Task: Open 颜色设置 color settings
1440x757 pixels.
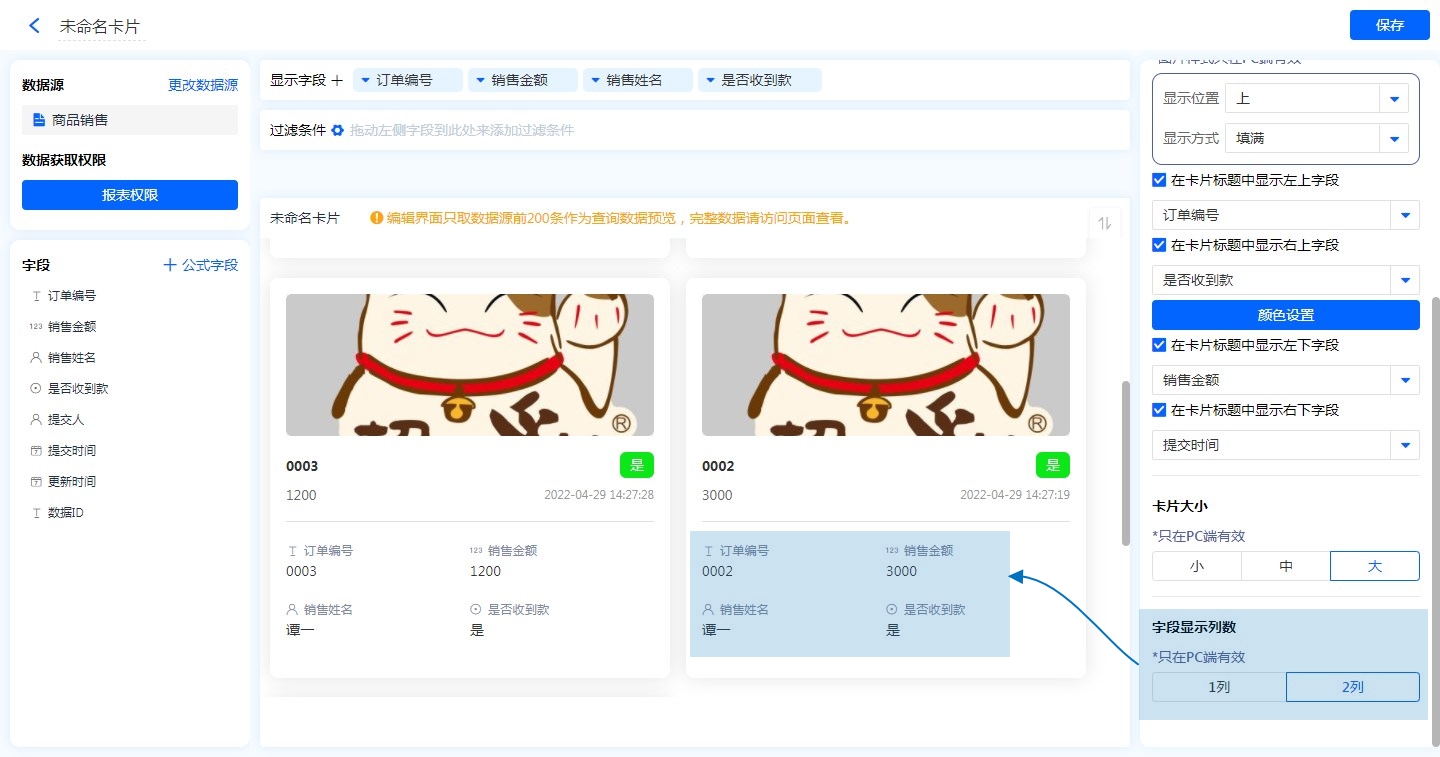Action: pos(1285,315)
